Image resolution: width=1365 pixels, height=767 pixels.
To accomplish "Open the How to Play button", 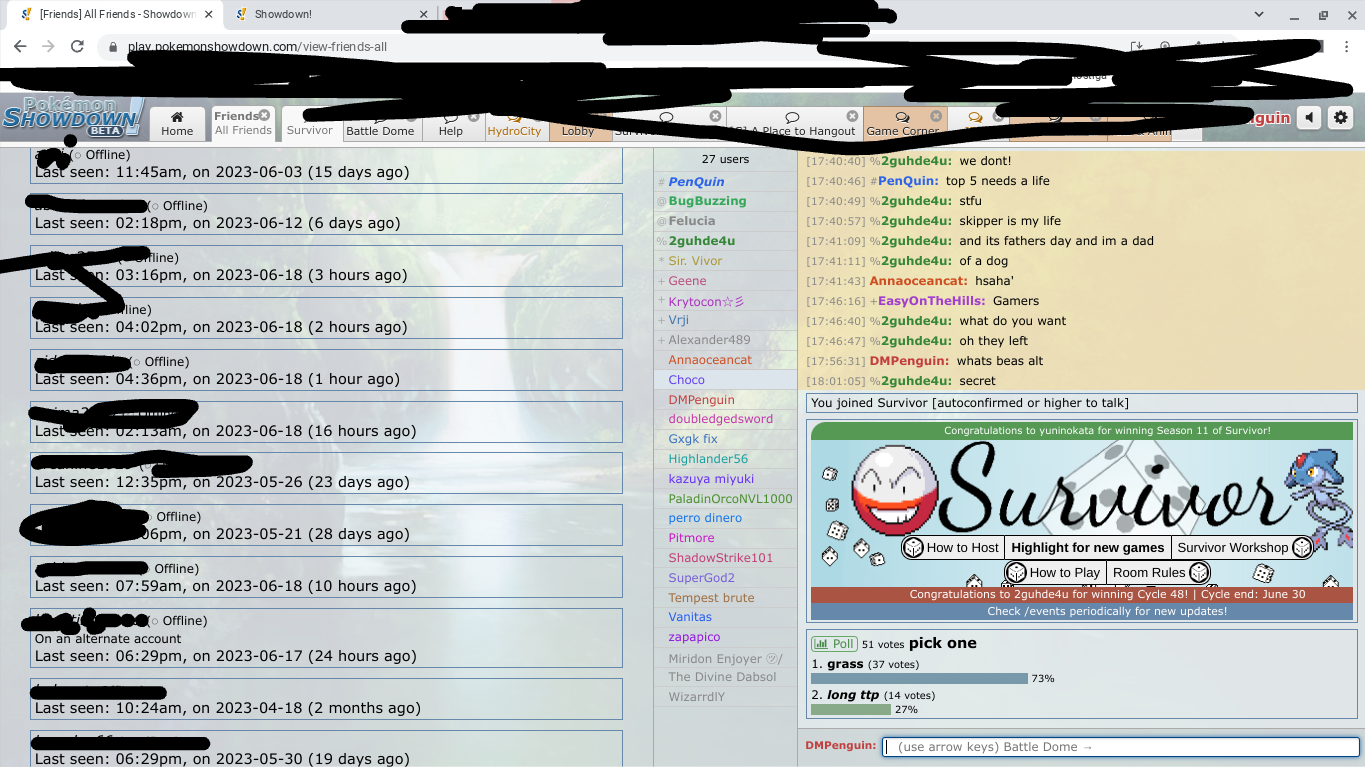I will click(1054, 572).
